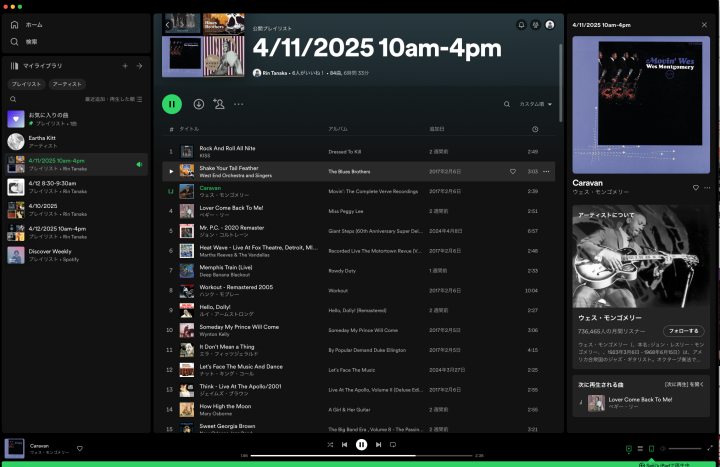The width and height of the screenshot is (720, 467).
Task: Open お気に入りの曲 liked songs playlist
Action: point(76,119)
